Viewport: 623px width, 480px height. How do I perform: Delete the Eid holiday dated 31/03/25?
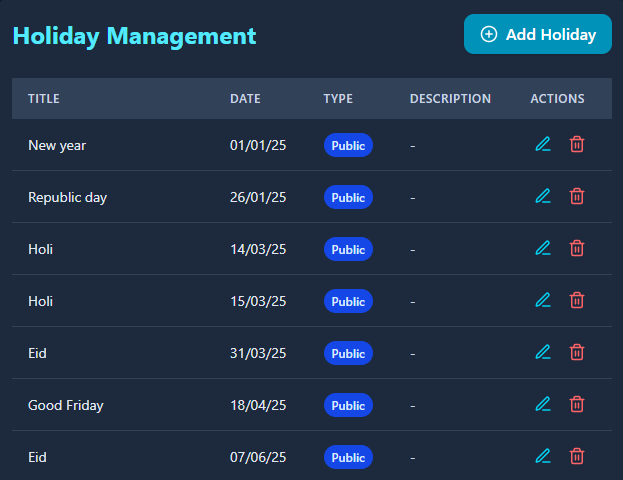pyautogui.click(x=577, y=353)
